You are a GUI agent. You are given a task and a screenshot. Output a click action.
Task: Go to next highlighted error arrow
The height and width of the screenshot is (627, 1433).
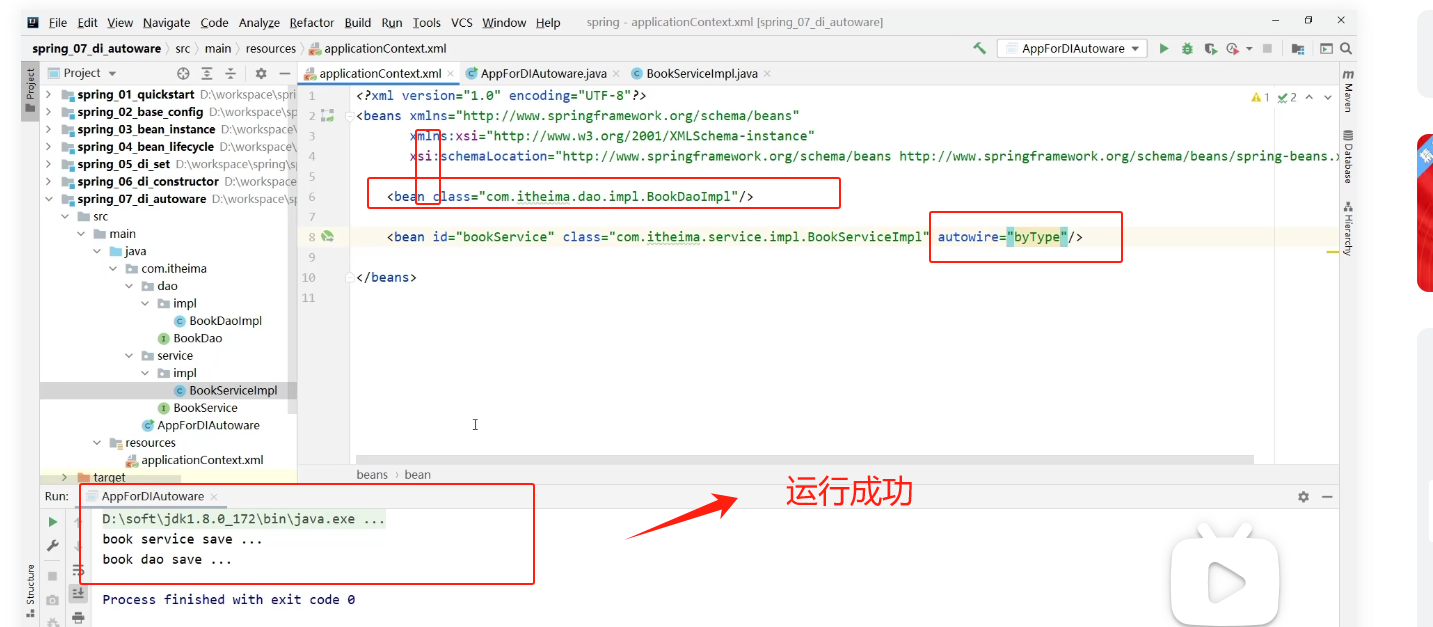point(1327,97)
